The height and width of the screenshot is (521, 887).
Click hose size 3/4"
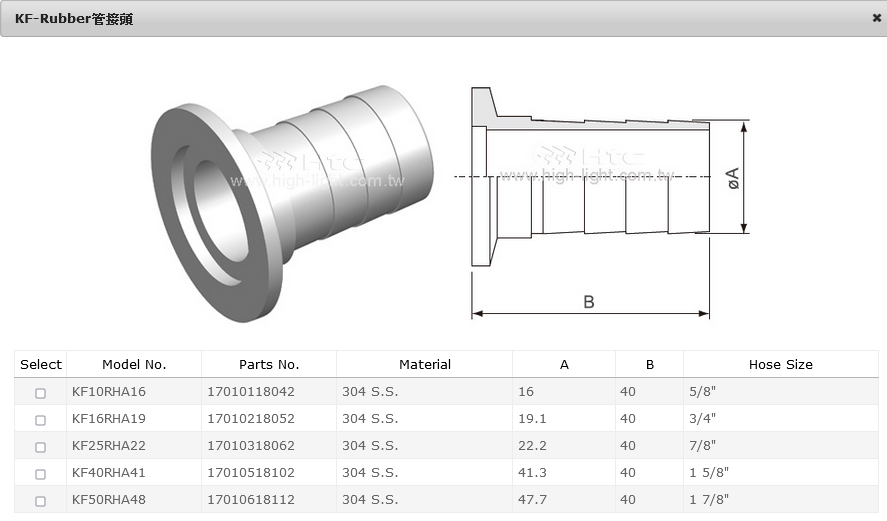tap(703, 419)
